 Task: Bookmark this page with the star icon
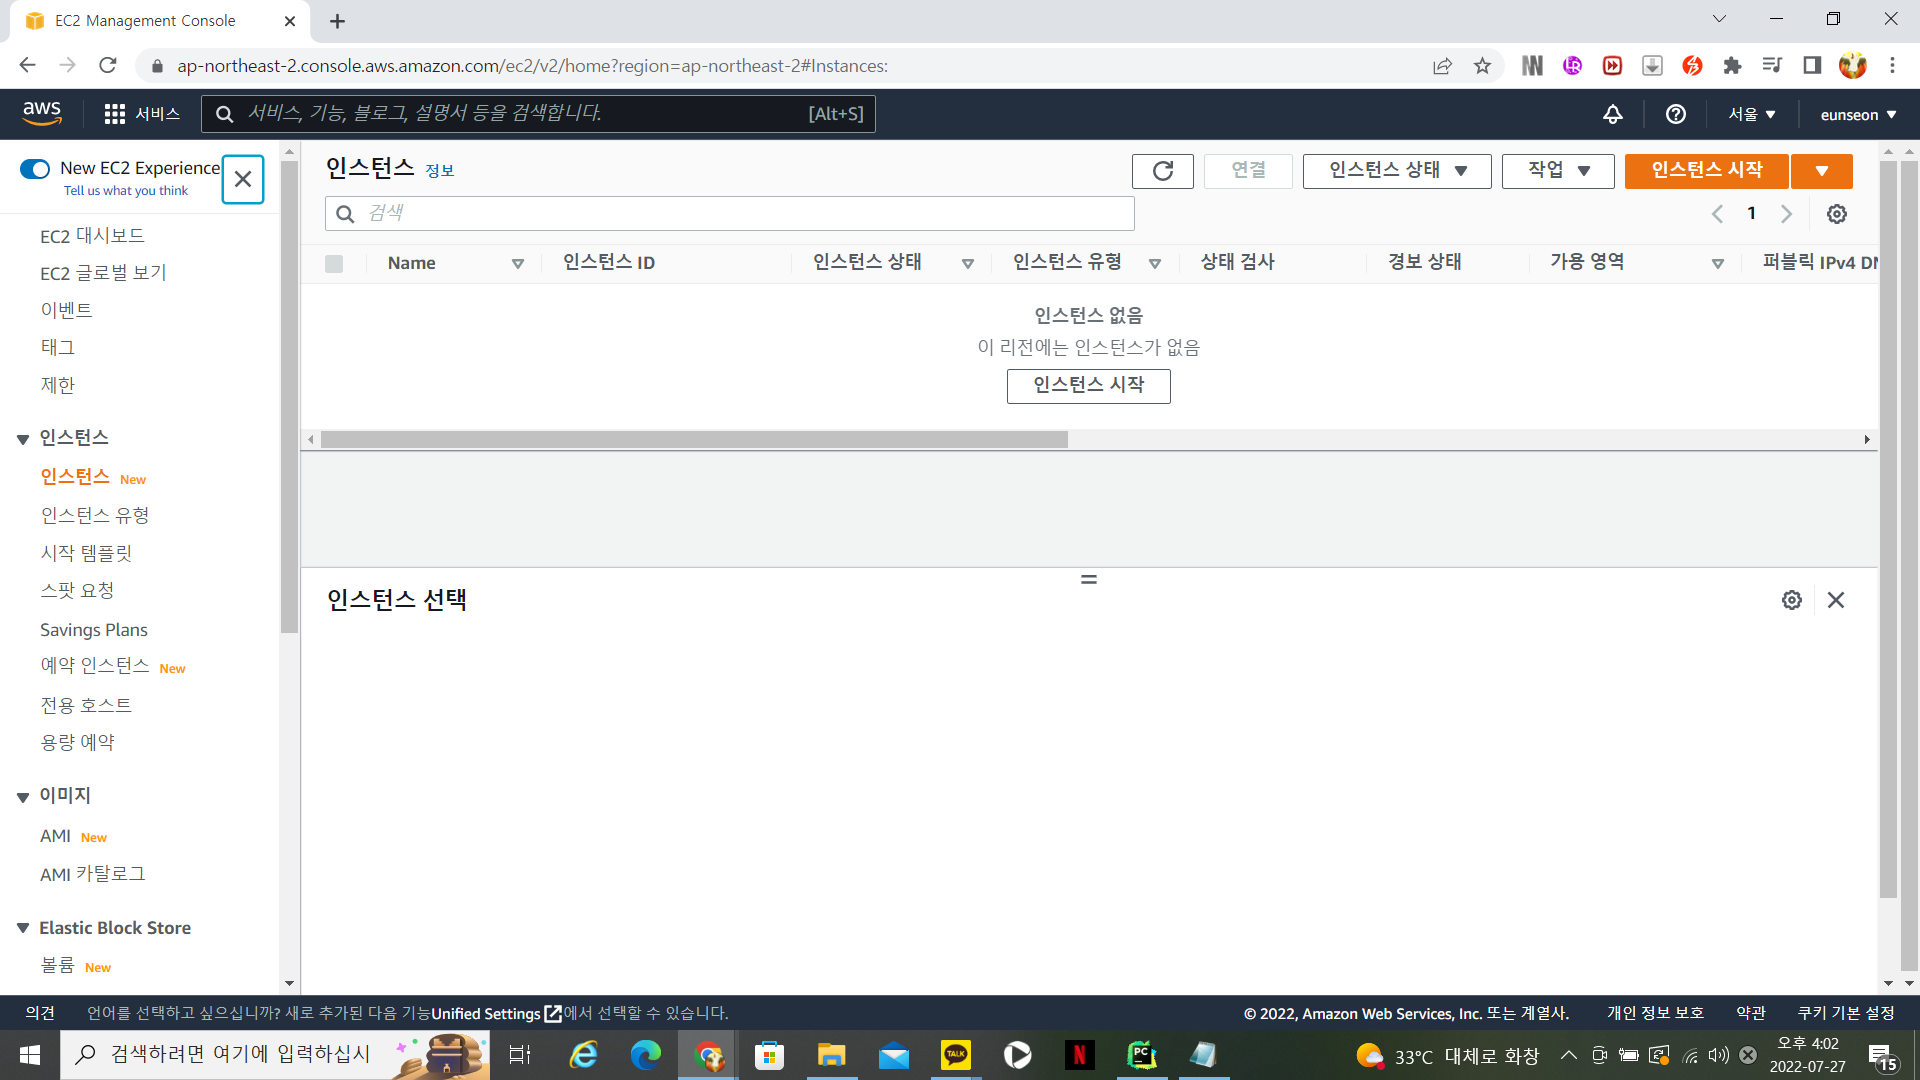1482,66
